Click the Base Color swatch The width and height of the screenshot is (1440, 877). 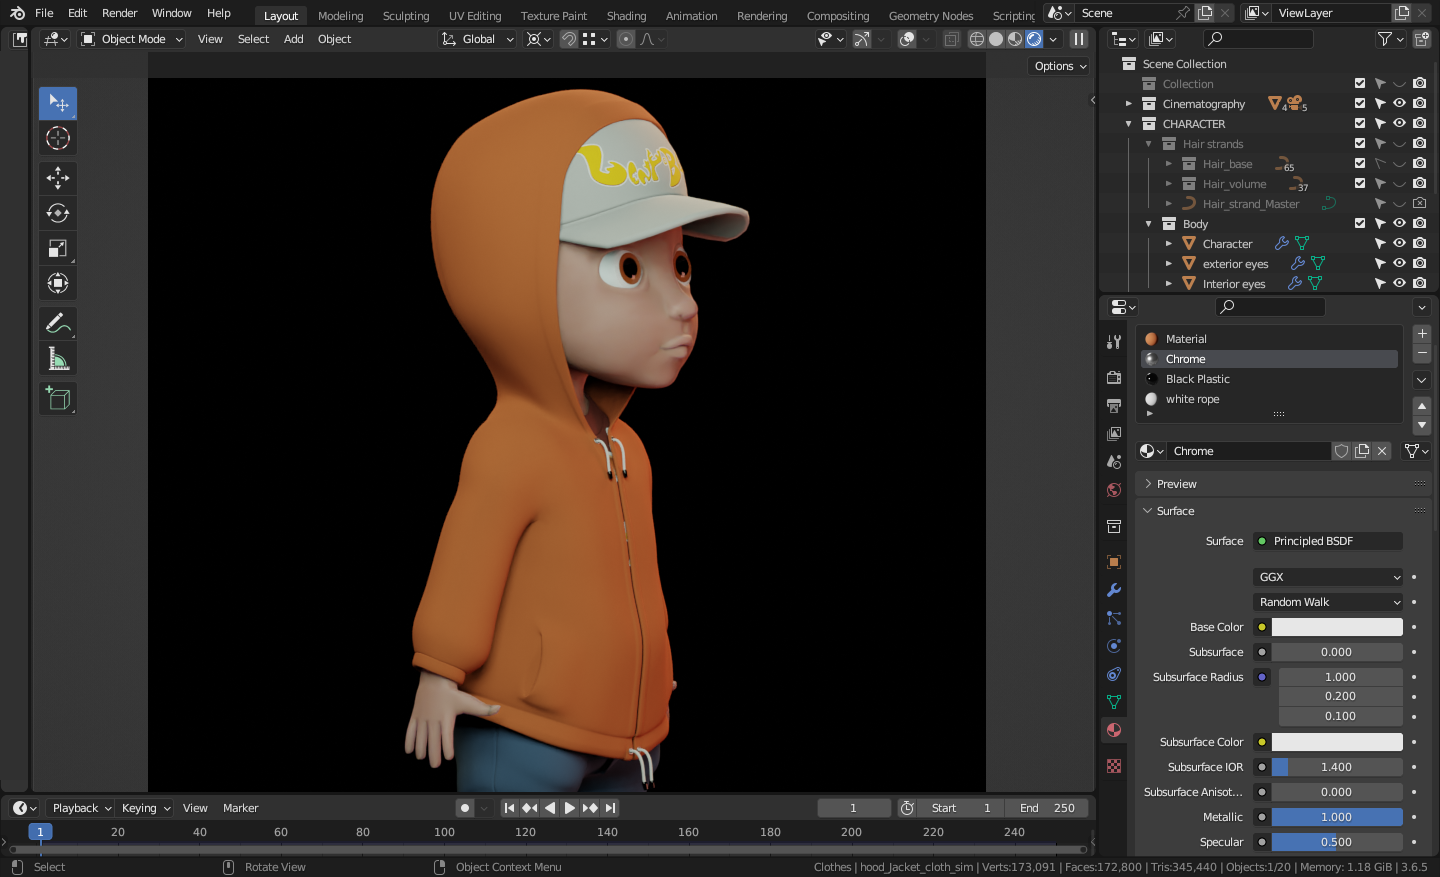[x=1337, y=627]
